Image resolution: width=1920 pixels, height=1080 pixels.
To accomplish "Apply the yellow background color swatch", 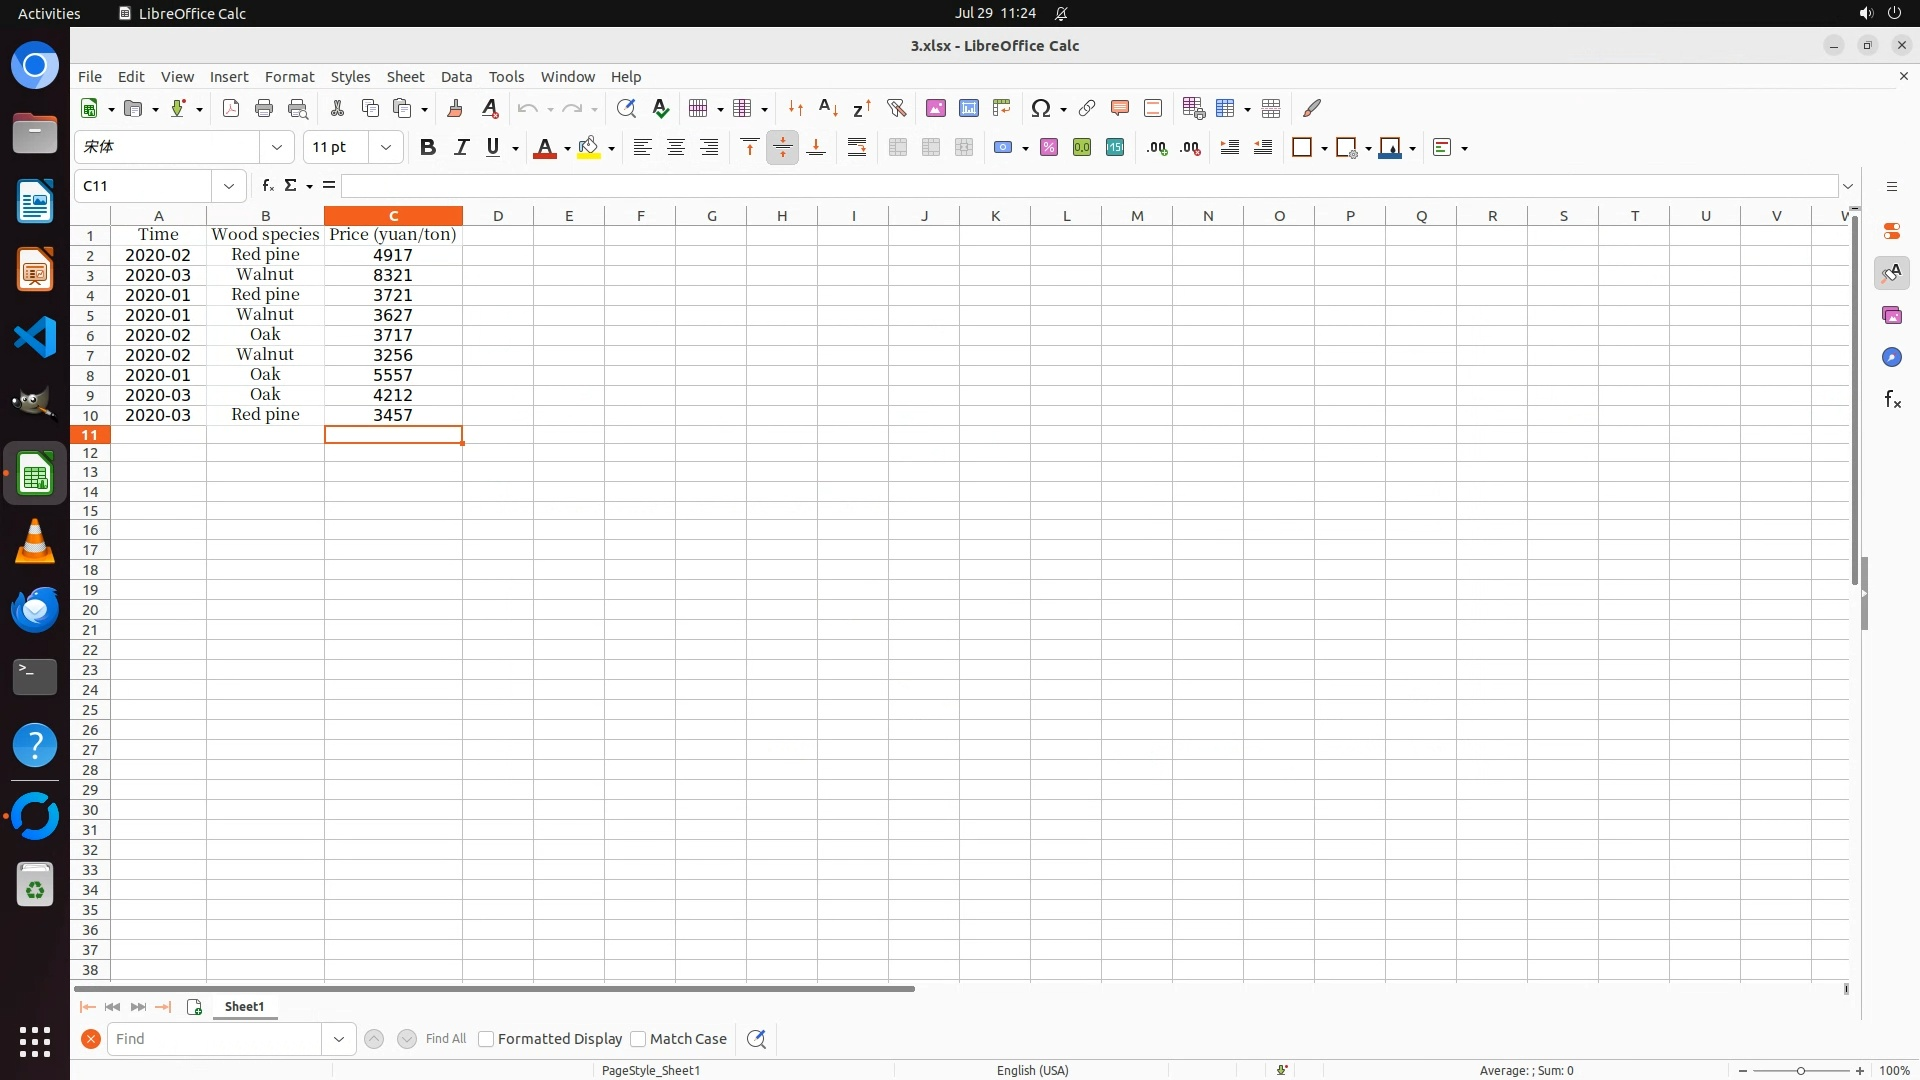I will pos(588,147).
